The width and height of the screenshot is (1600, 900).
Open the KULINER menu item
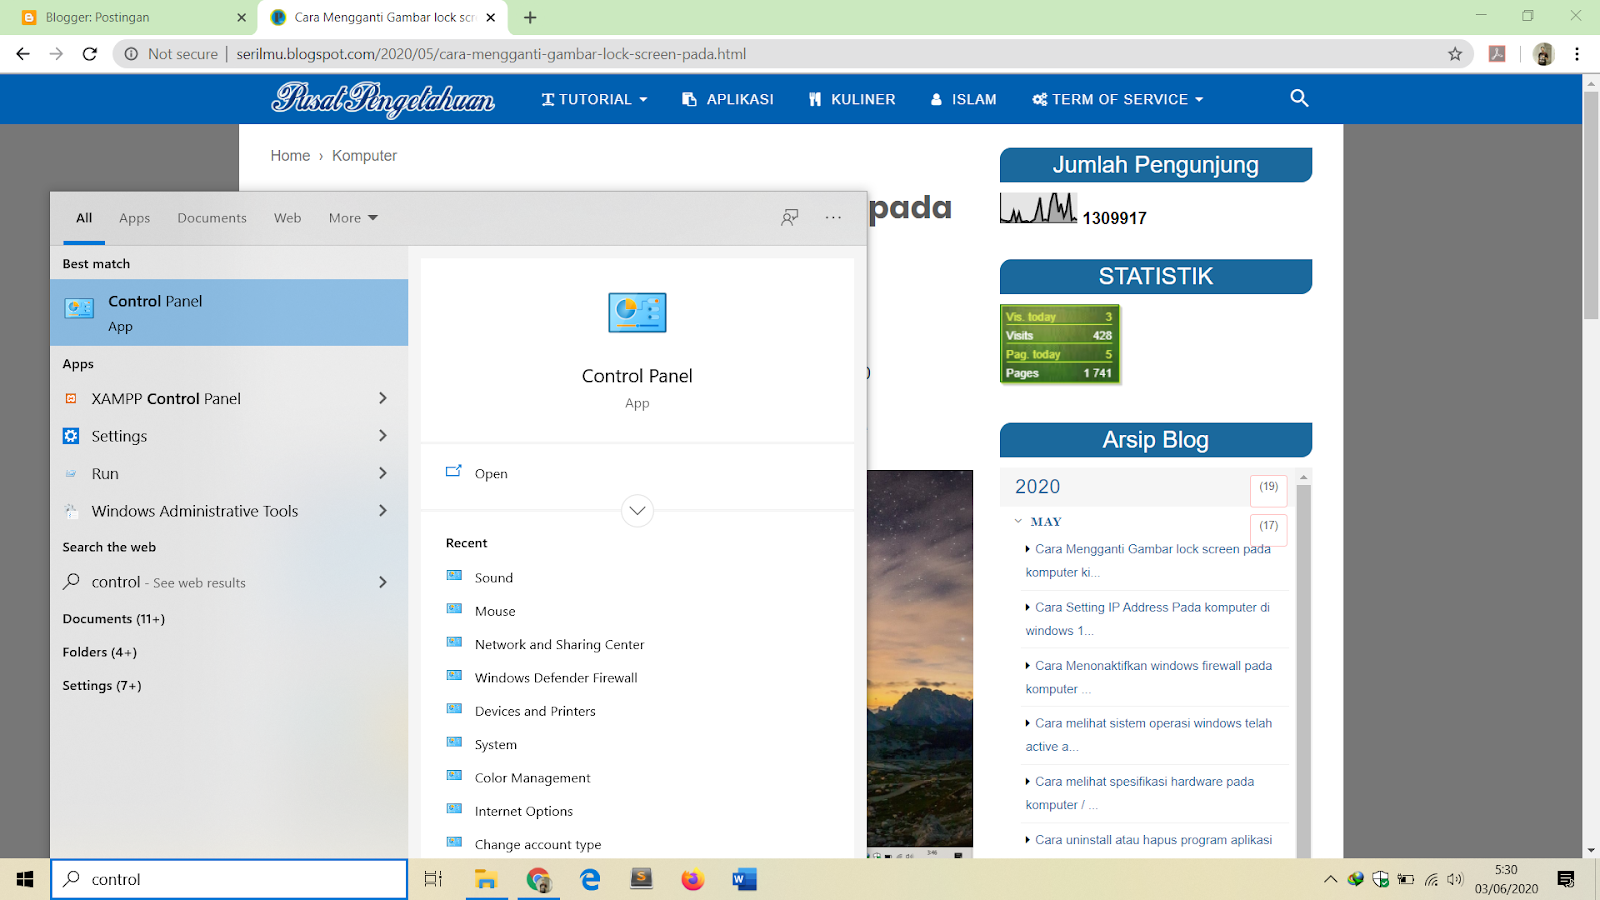coord(852,99)
